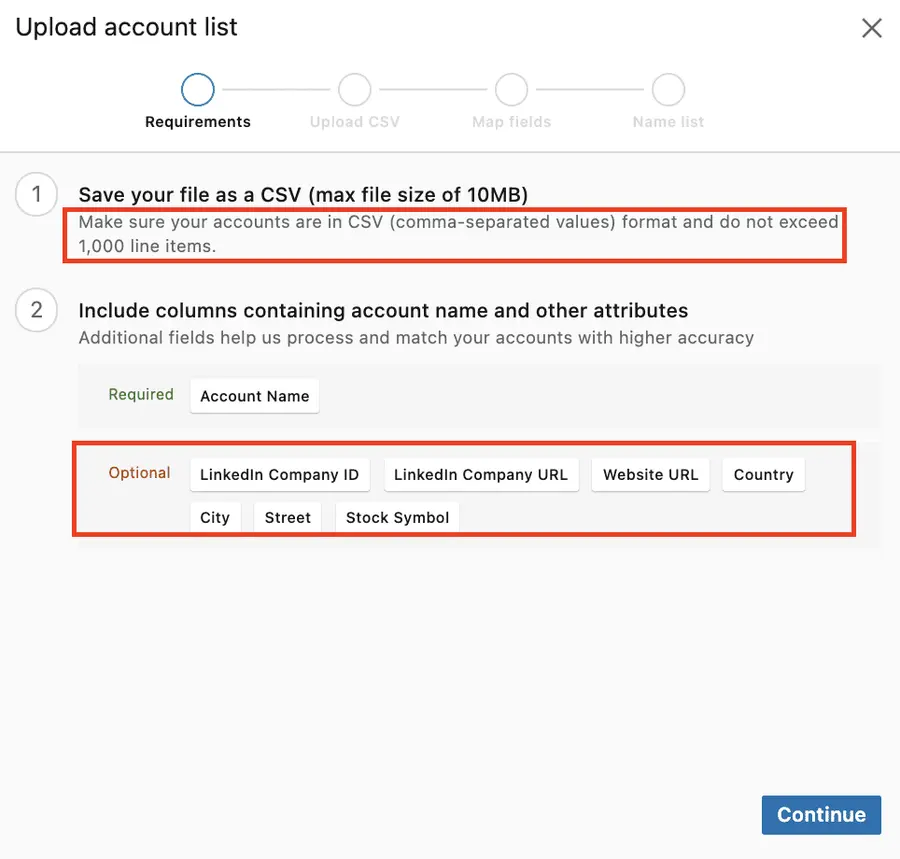Close the Upload account list dialog
This screenshot has width=900, height=859.
(x=871, y=28)
